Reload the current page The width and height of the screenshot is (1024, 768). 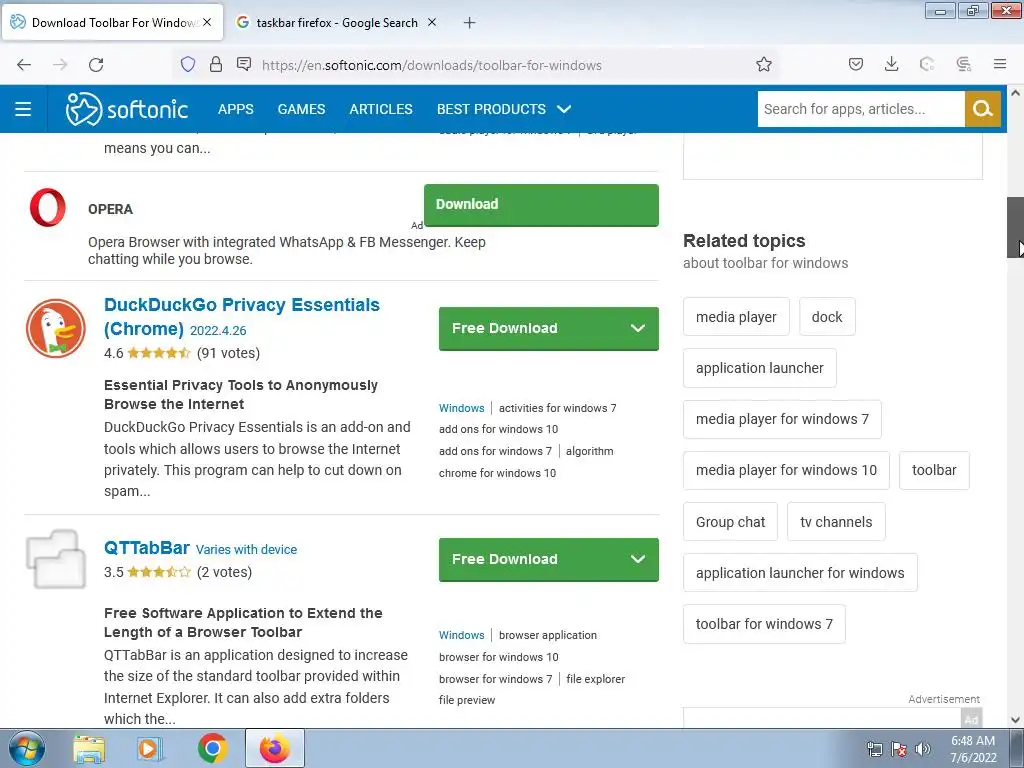tap(96, 65)
